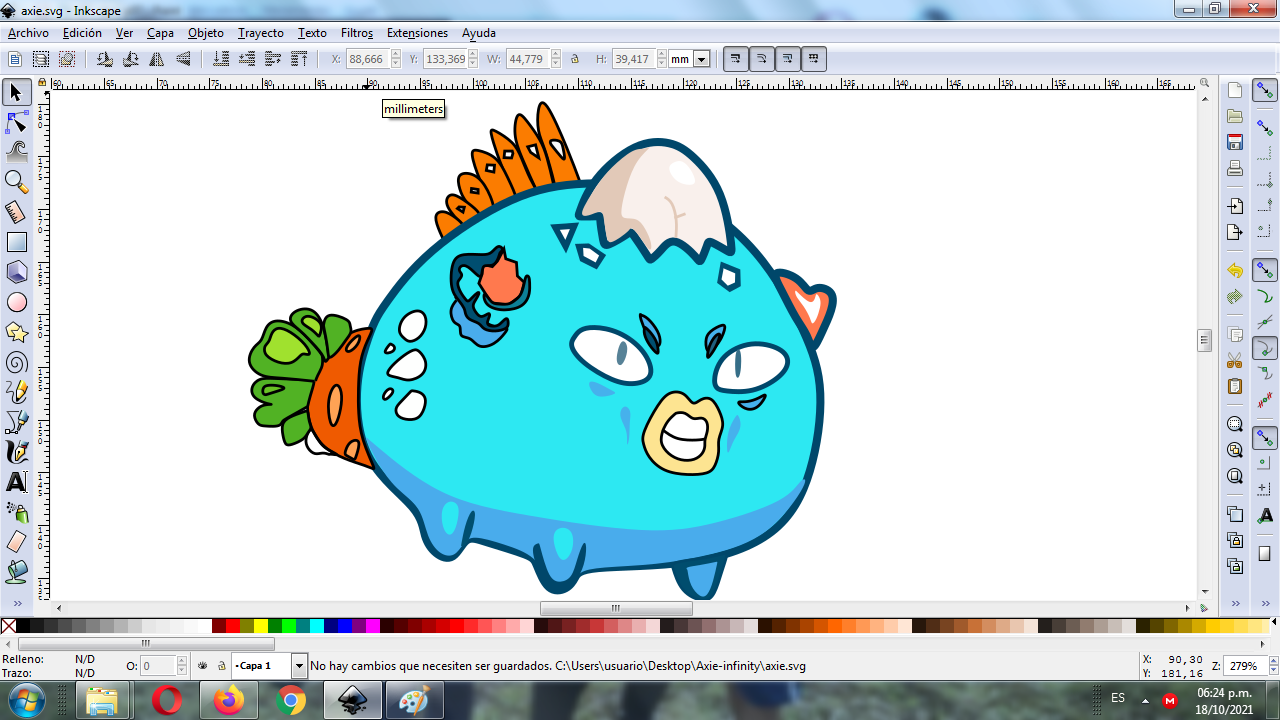
Task: Select the Spray tool
Action: click(16, 512)
